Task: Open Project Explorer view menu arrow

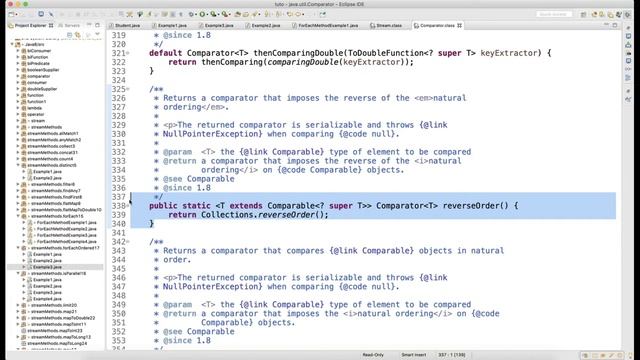Action: 97,35
